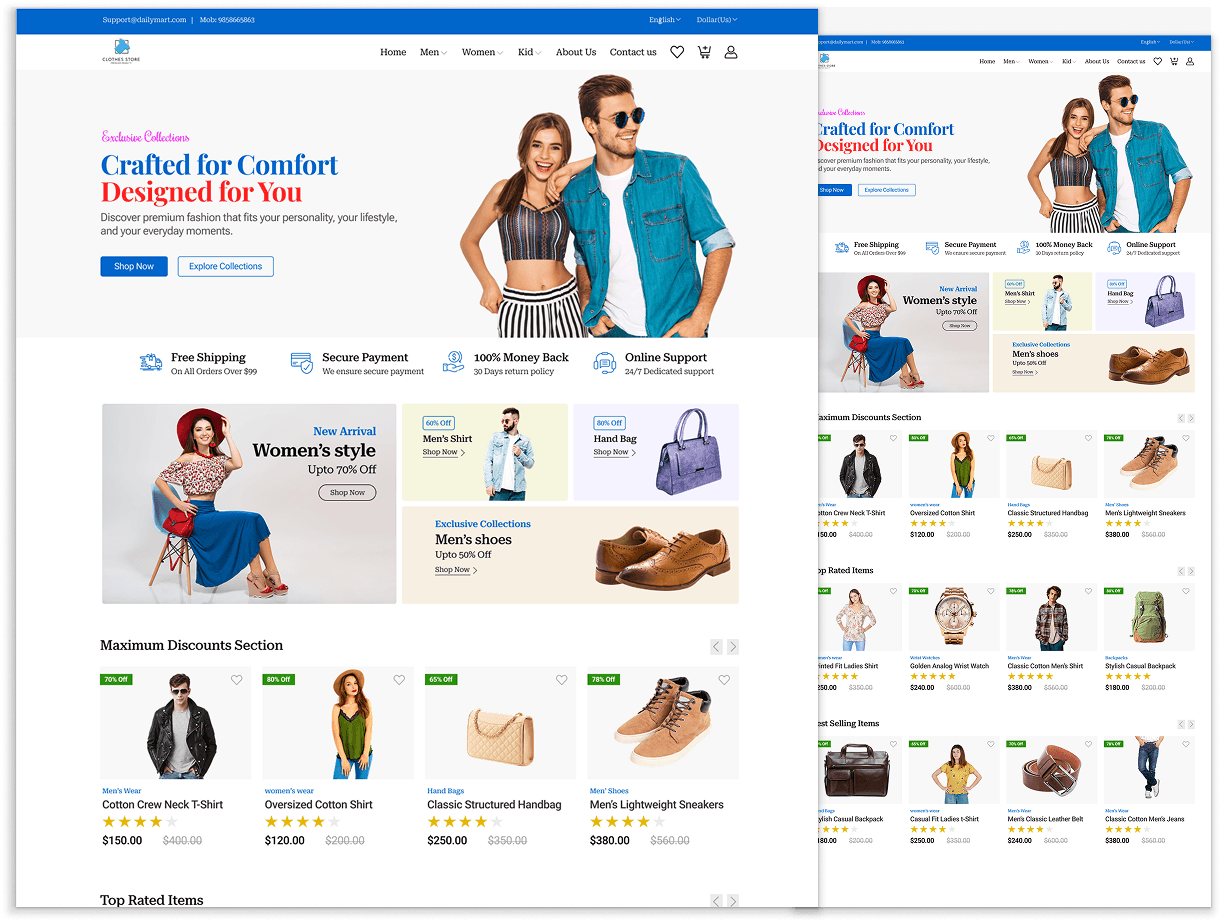Open the Dollar(US) currency dropdown in front page
Viewport: 1222px width, 922px height.
717,20
